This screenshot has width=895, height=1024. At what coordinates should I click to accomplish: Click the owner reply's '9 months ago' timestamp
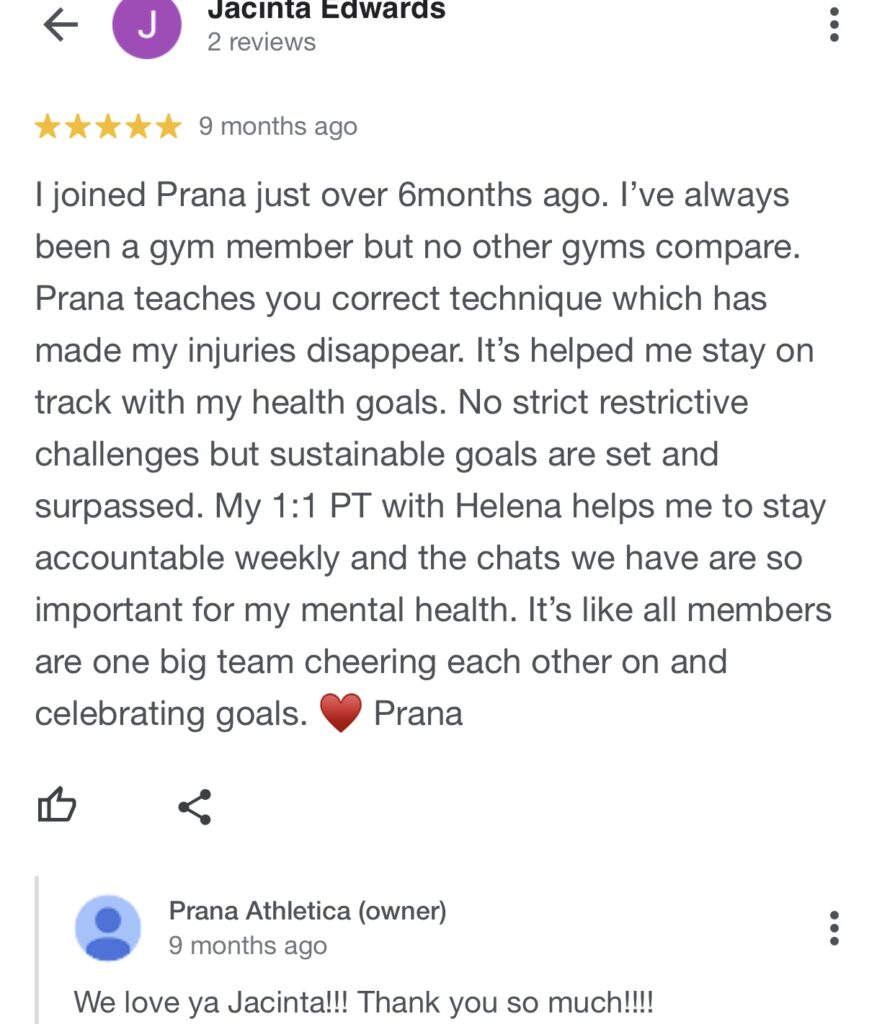247,945
